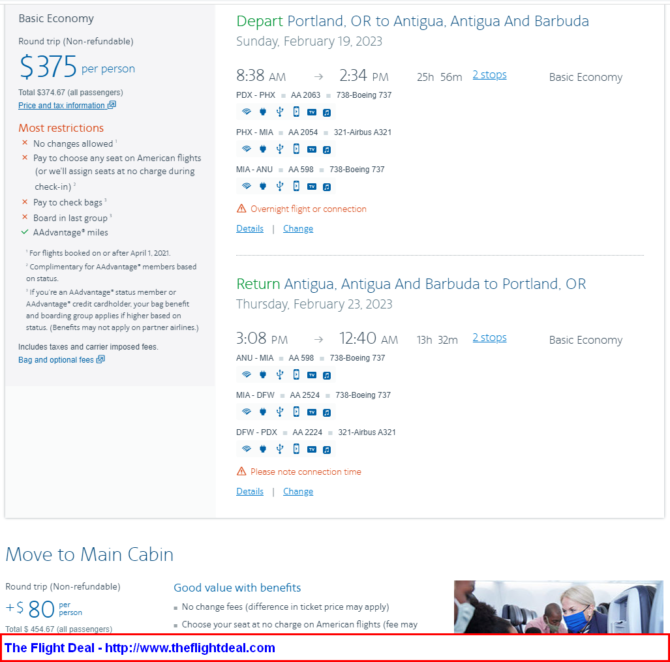Click warning icon beside Please note connection time
The height and width of the screenshot is (662, 670).
click(x=241, y=471)
